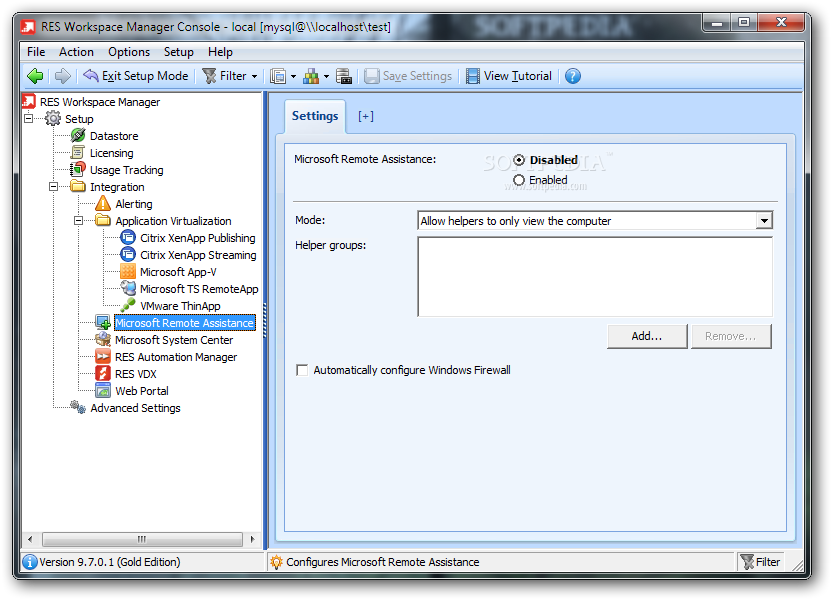The height and width of the screenshot is (600, 832).
Task: Click the RES VDX icon
Action: click(103, 373)
